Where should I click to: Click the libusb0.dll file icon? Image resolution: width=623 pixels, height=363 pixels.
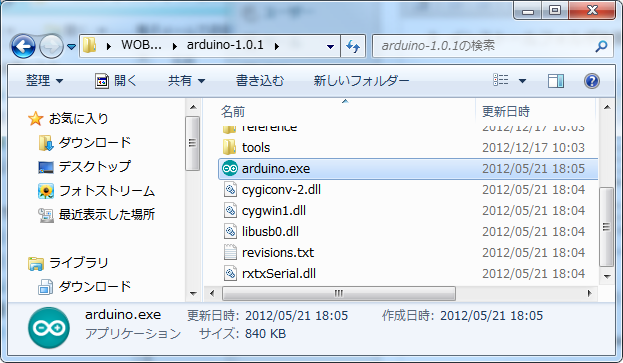230,232
